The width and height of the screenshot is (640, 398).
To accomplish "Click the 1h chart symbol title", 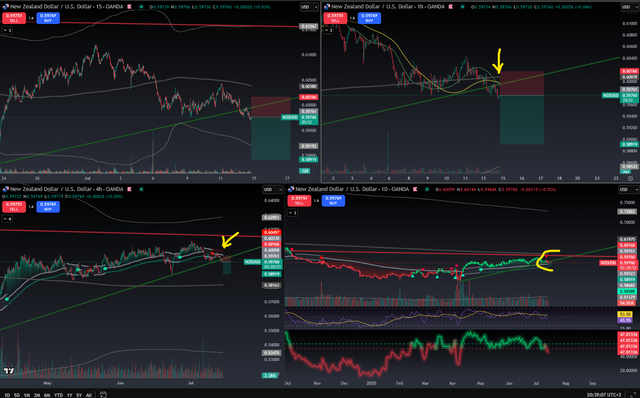I will (x=388, y=7).
